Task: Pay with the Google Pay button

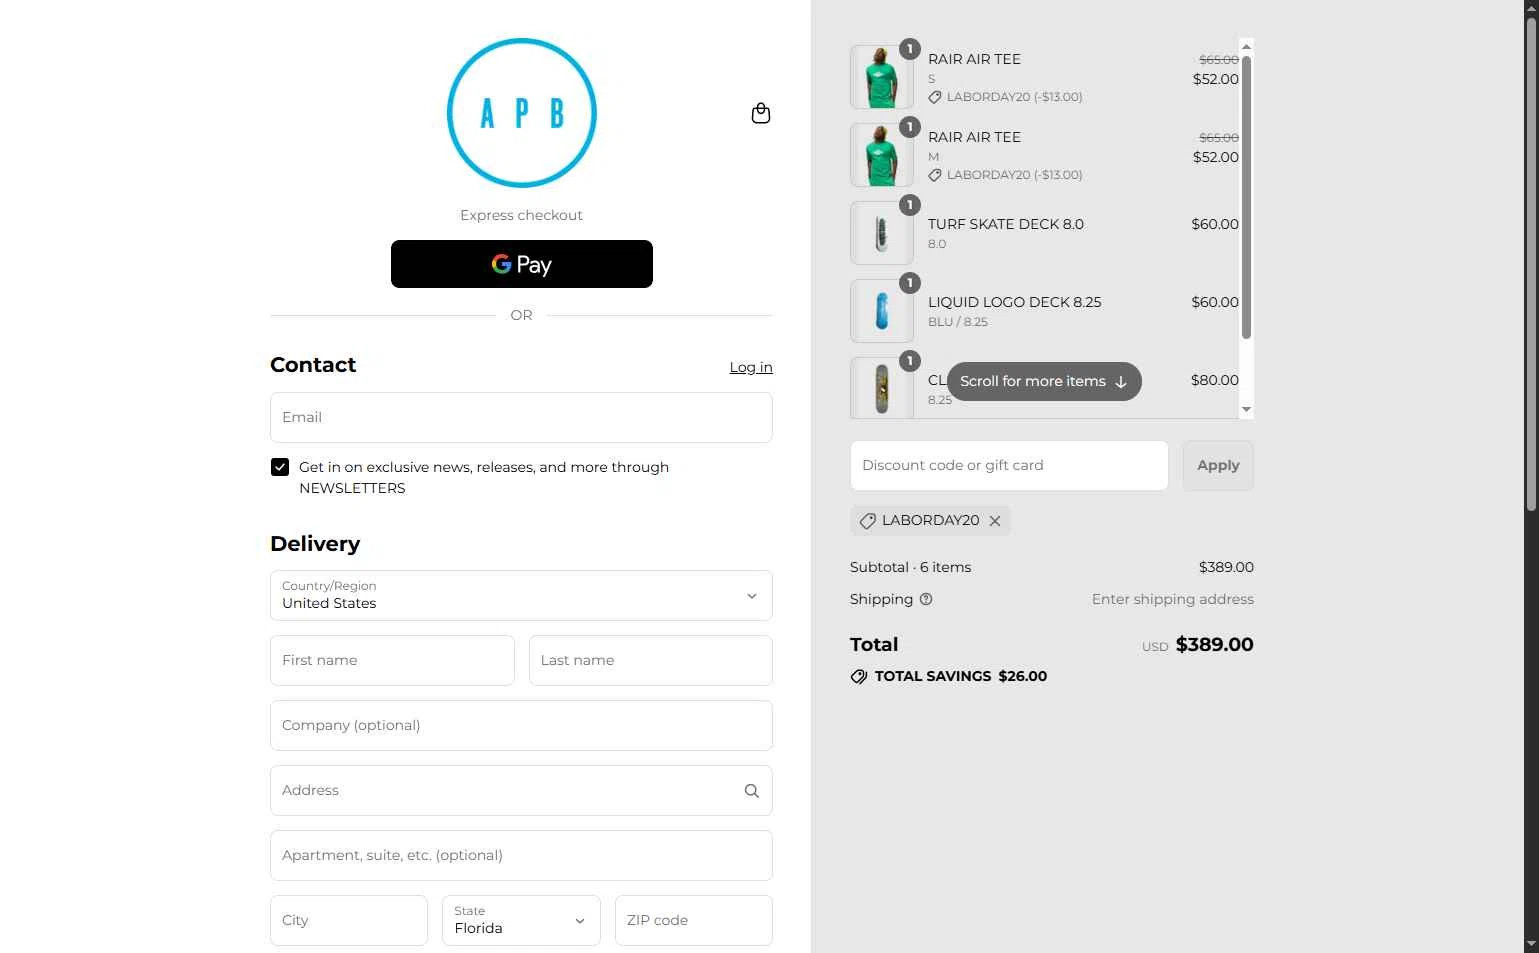Action: [522, 264]
